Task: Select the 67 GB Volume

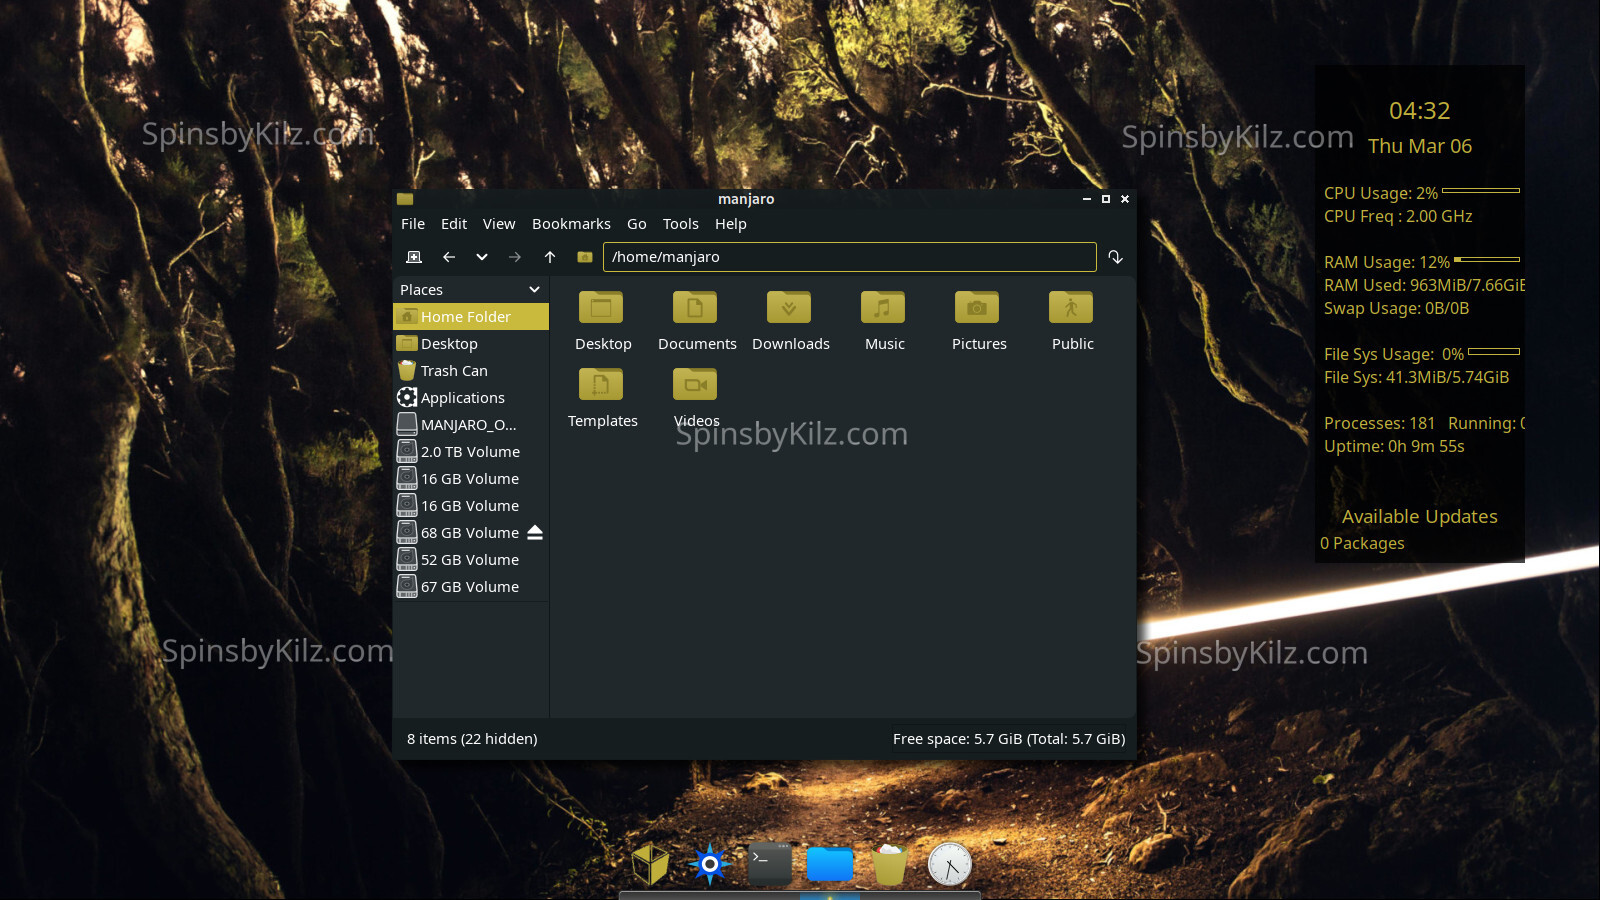Action: [x=471, y=587]
